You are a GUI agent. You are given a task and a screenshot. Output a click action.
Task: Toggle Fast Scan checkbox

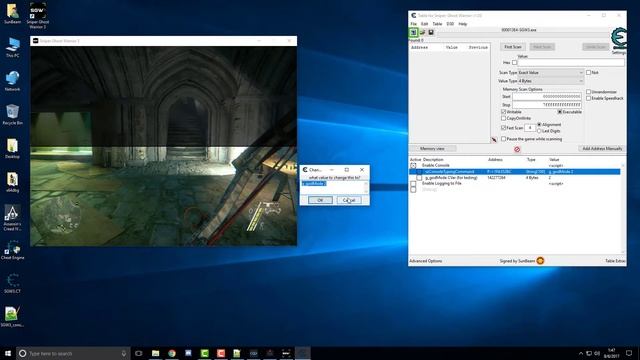pos(503,128)
